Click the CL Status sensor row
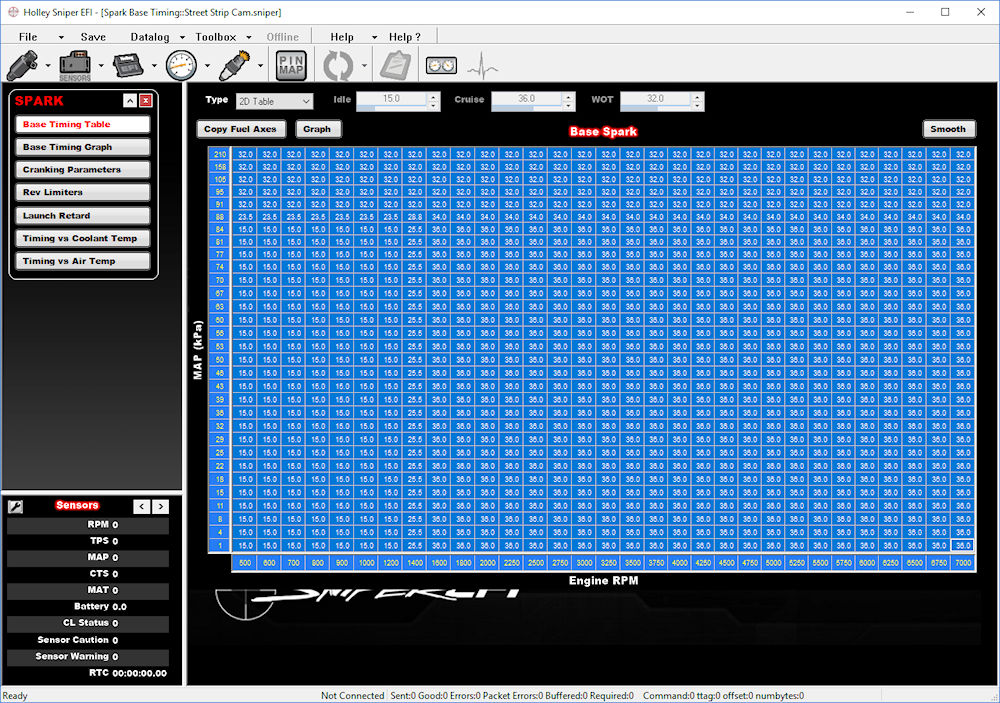Image resolution: width=1000 pixels, height=703 pixels. click(x=88, y=623)
